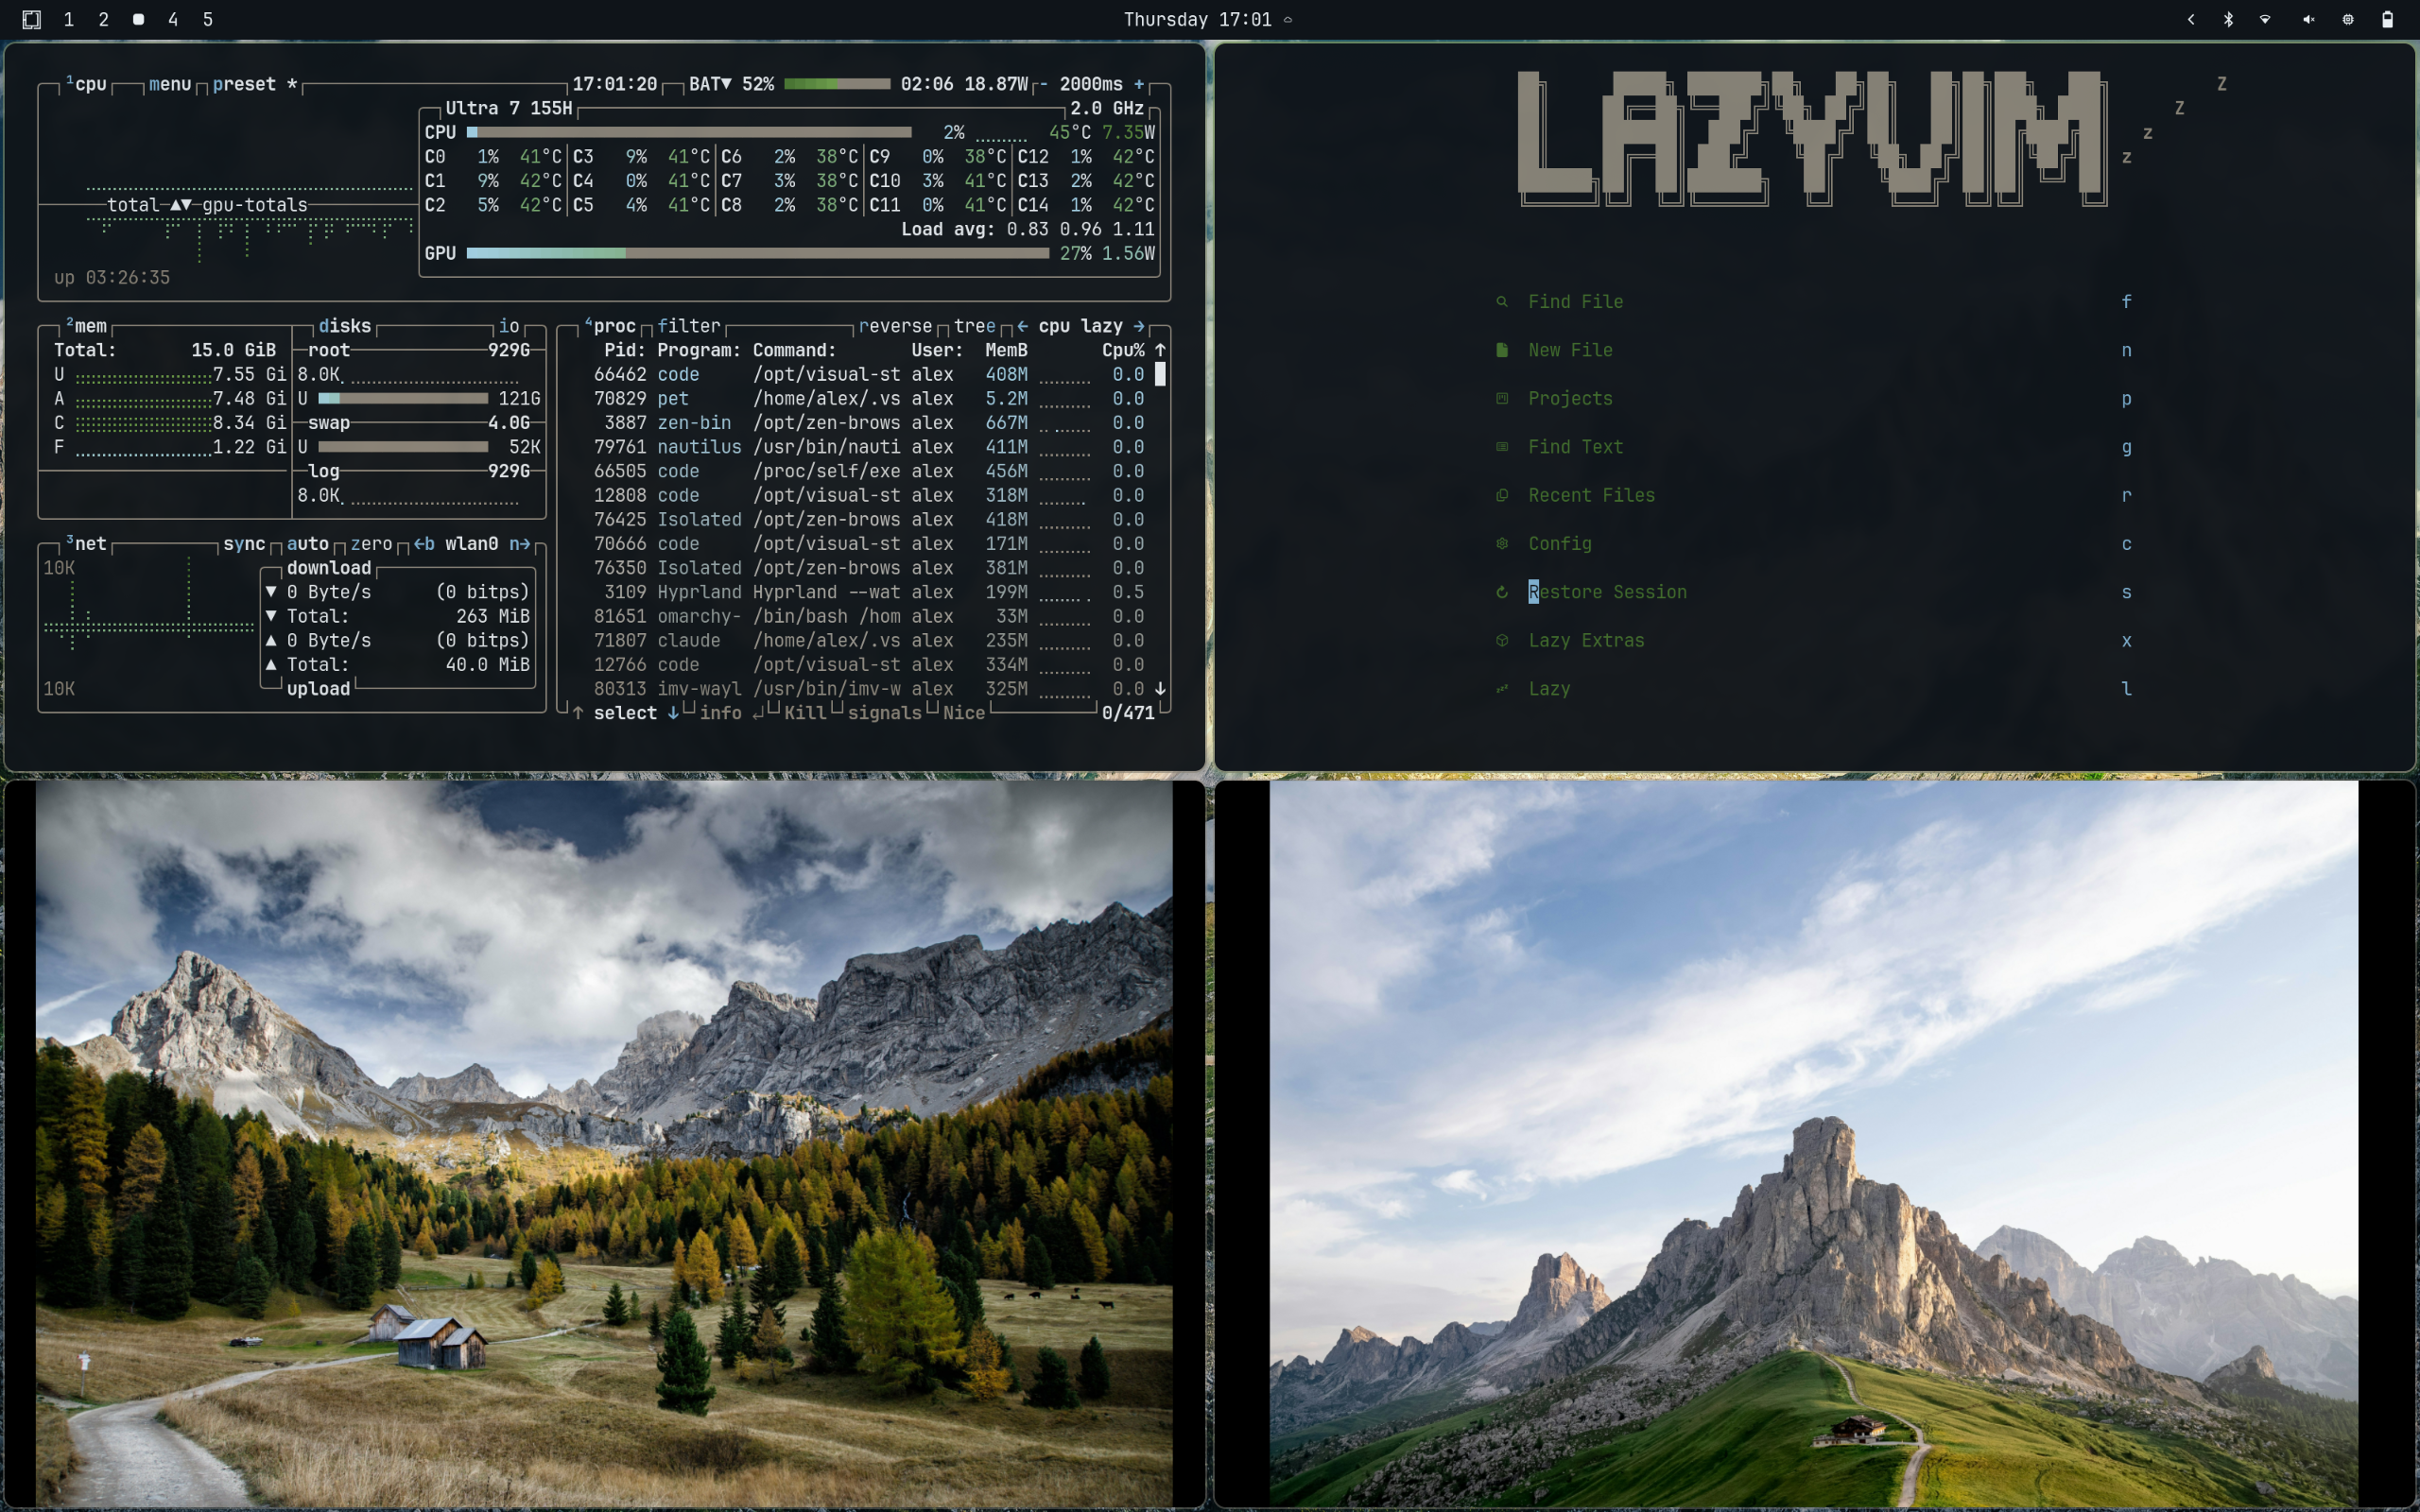Open Bluetooth settings from the top bar
2420x1512 pixels.
click(2228, 19)
